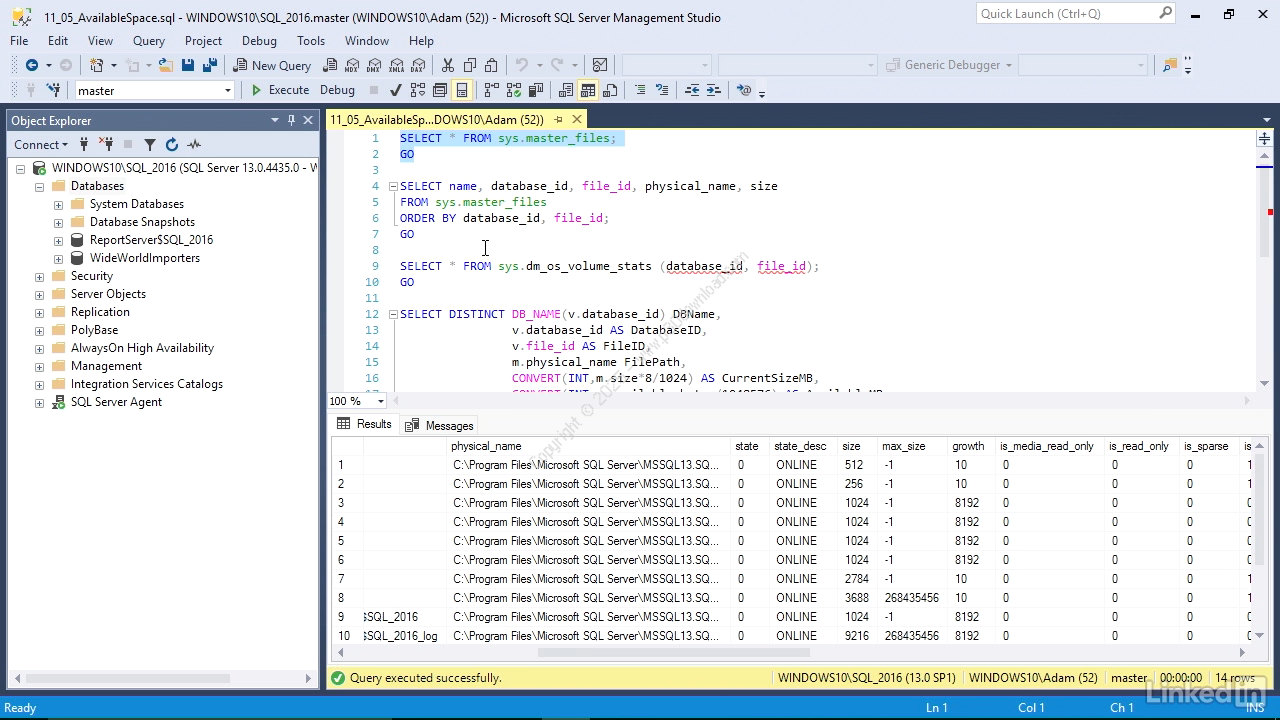
Task: Click the Save All icon
Action: click(209, 65)
